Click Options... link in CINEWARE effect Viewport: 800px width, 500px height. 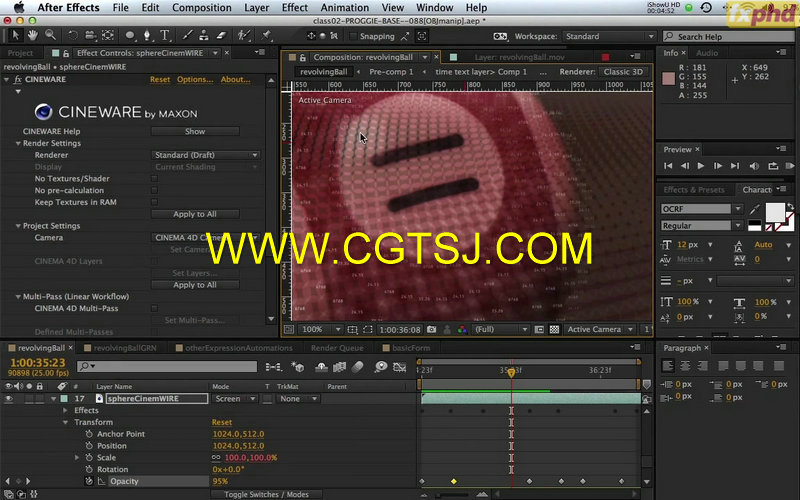pos(195,80)
